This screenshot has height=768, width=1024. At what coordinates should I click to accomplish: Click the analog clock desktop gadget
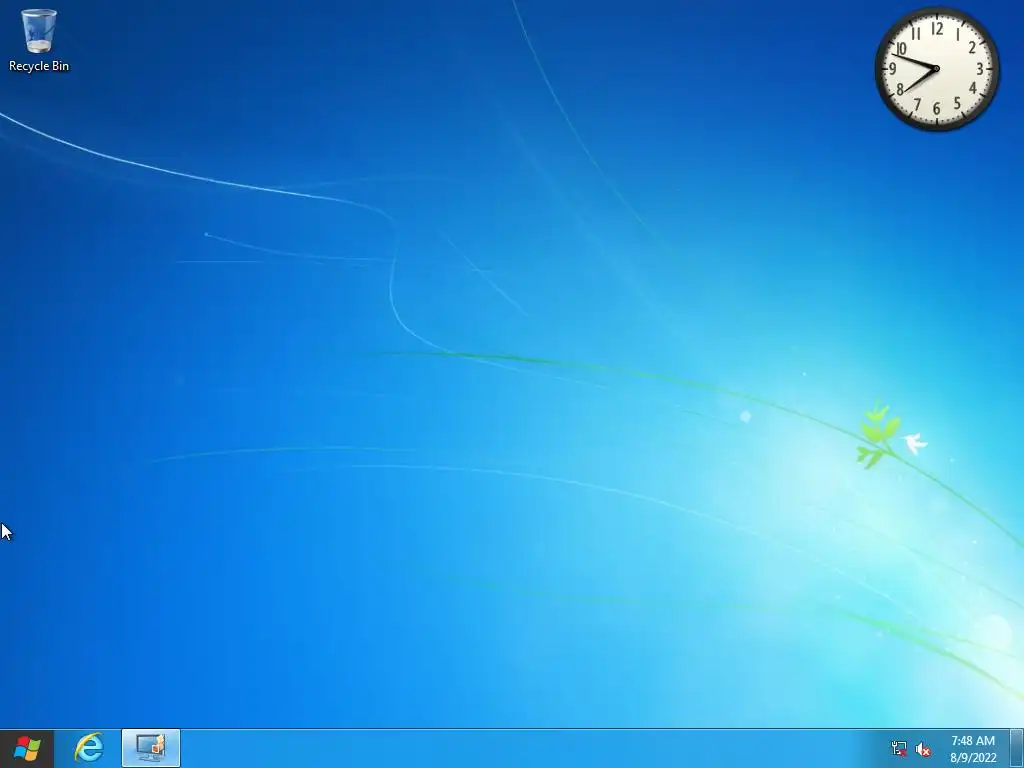pos(936,69)
